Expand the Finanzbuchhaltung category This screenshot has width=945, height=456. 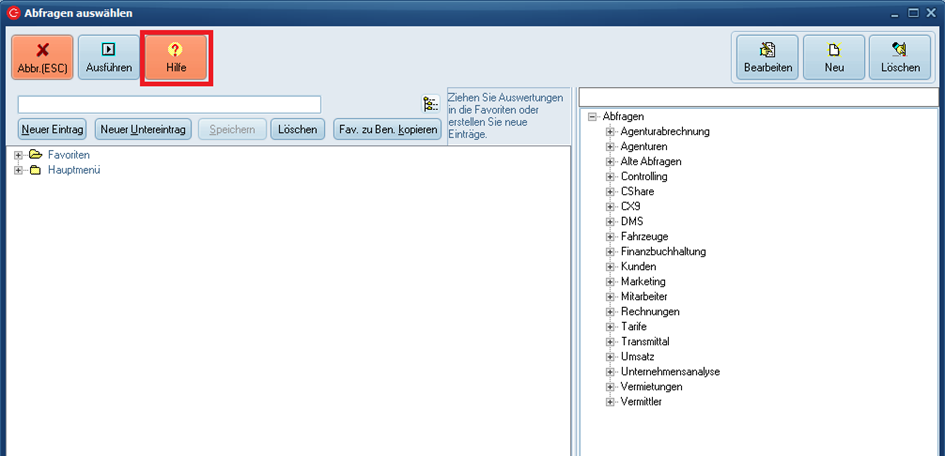[x=610, y=252]
